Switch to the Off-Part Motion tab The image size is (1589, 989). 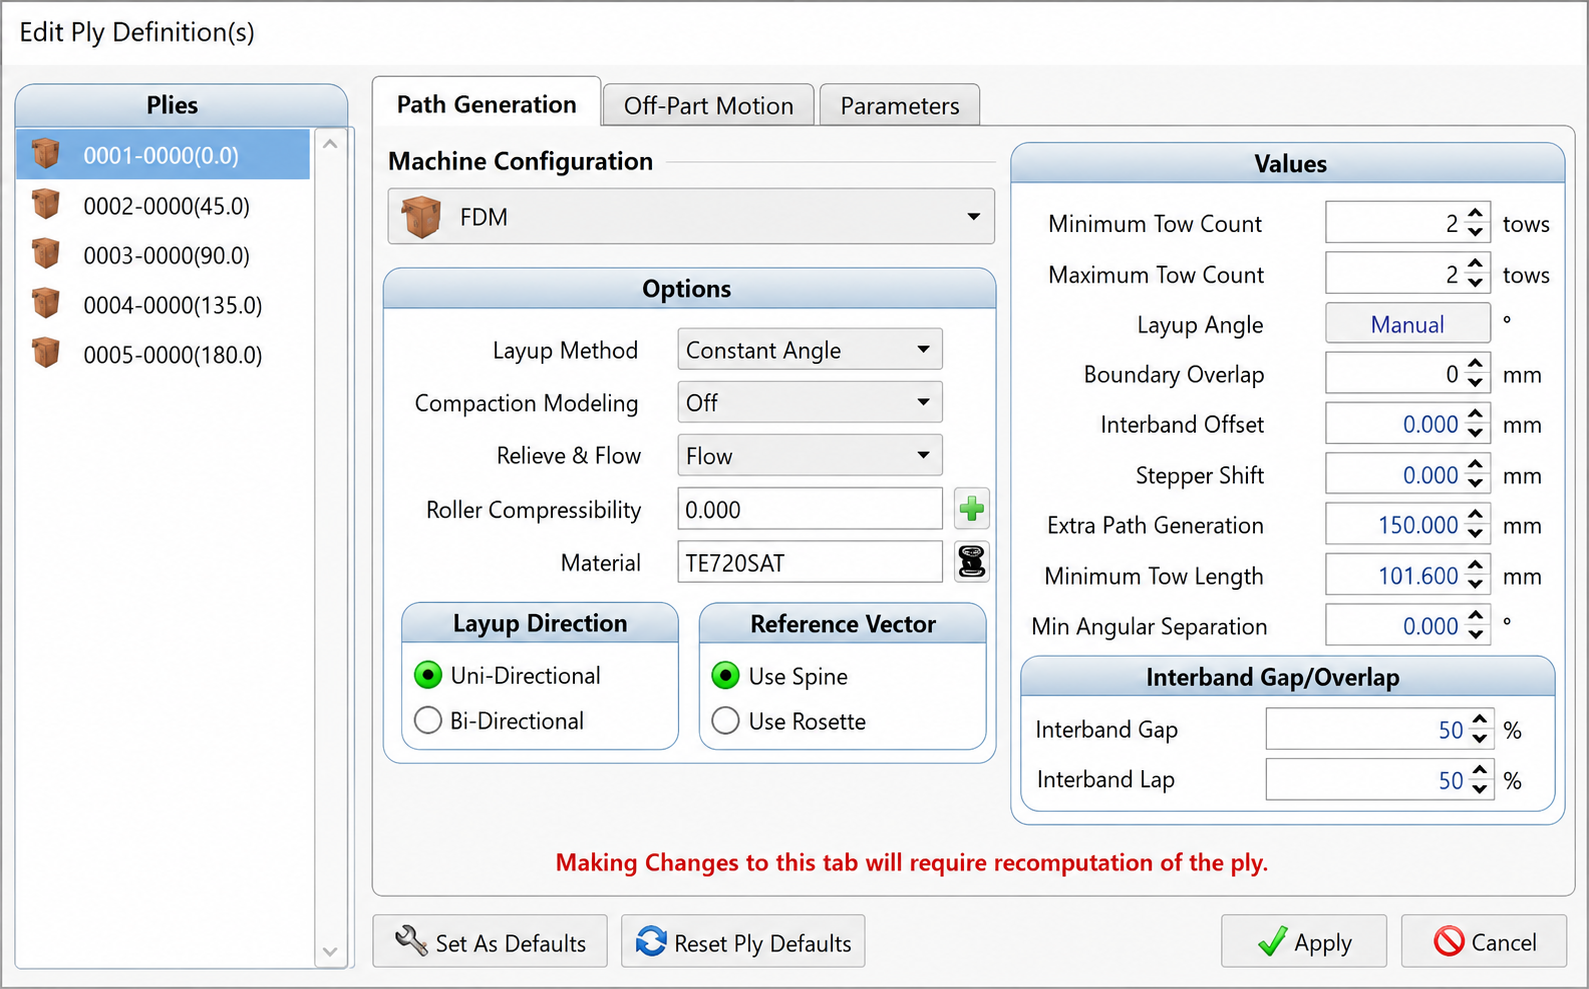click(x=709, y=105)
